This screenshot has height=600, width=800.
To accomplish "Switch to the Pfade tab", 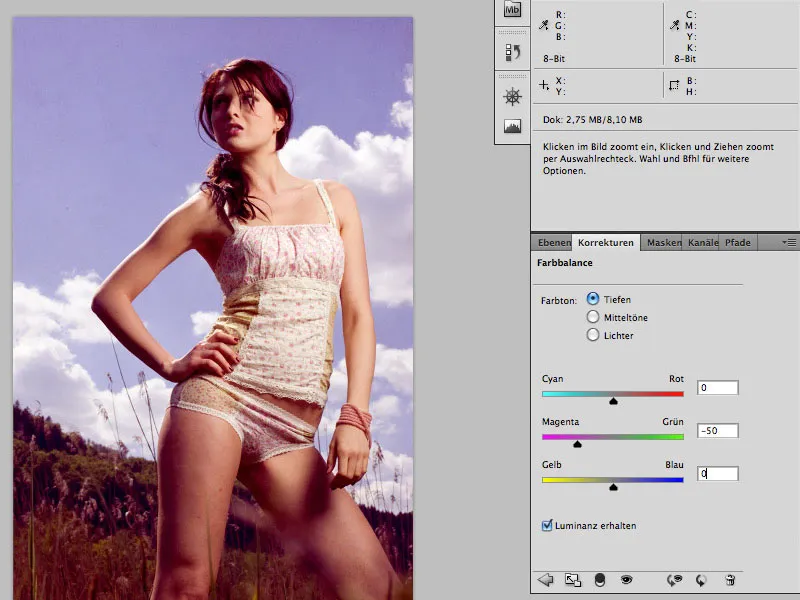I will [738, 243].
